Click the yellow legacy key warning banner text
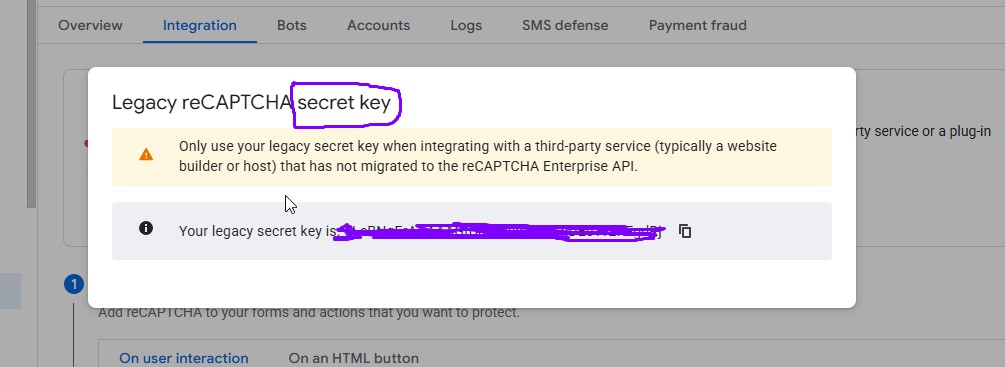 click(x=478, y=156)
